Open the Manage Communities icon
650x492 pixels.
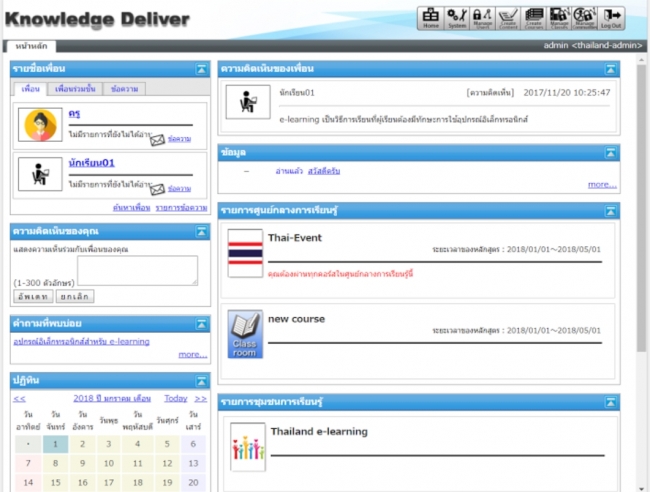tap(585, 18)
